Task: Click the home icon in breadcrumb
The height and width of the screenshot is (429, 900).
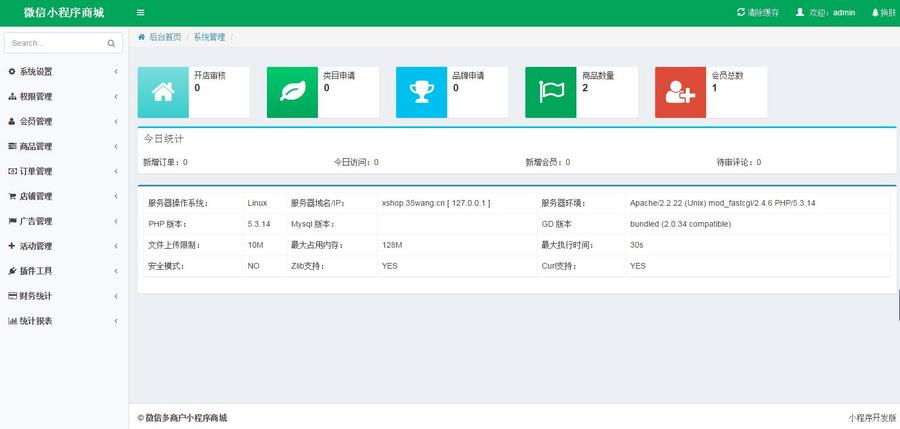Action: click(x=141, y=37)
